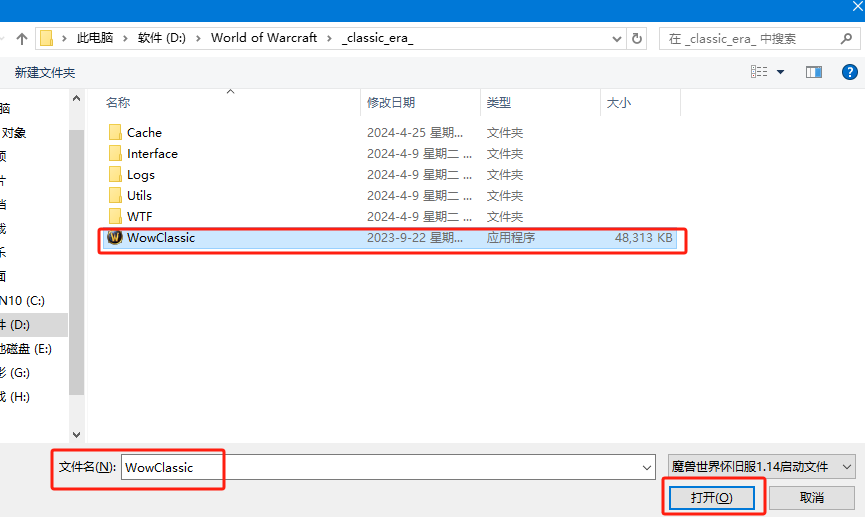Image resolution: width=865 pixels, height=517 pixels.
Task: Click the 2023-9-22 modified date cell
Action: click(415, 238)
